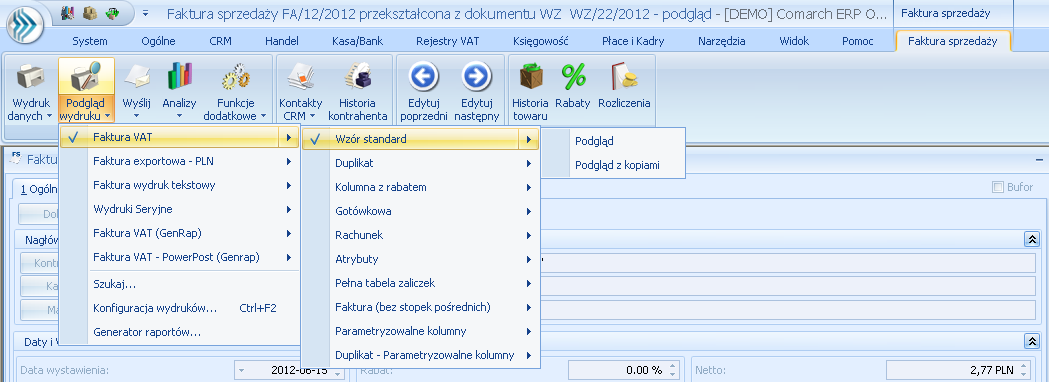This screenshot has width=1049, height=382.
Task: Switch to the CRM ribbon tab
Action: click(x=220, y=41)
